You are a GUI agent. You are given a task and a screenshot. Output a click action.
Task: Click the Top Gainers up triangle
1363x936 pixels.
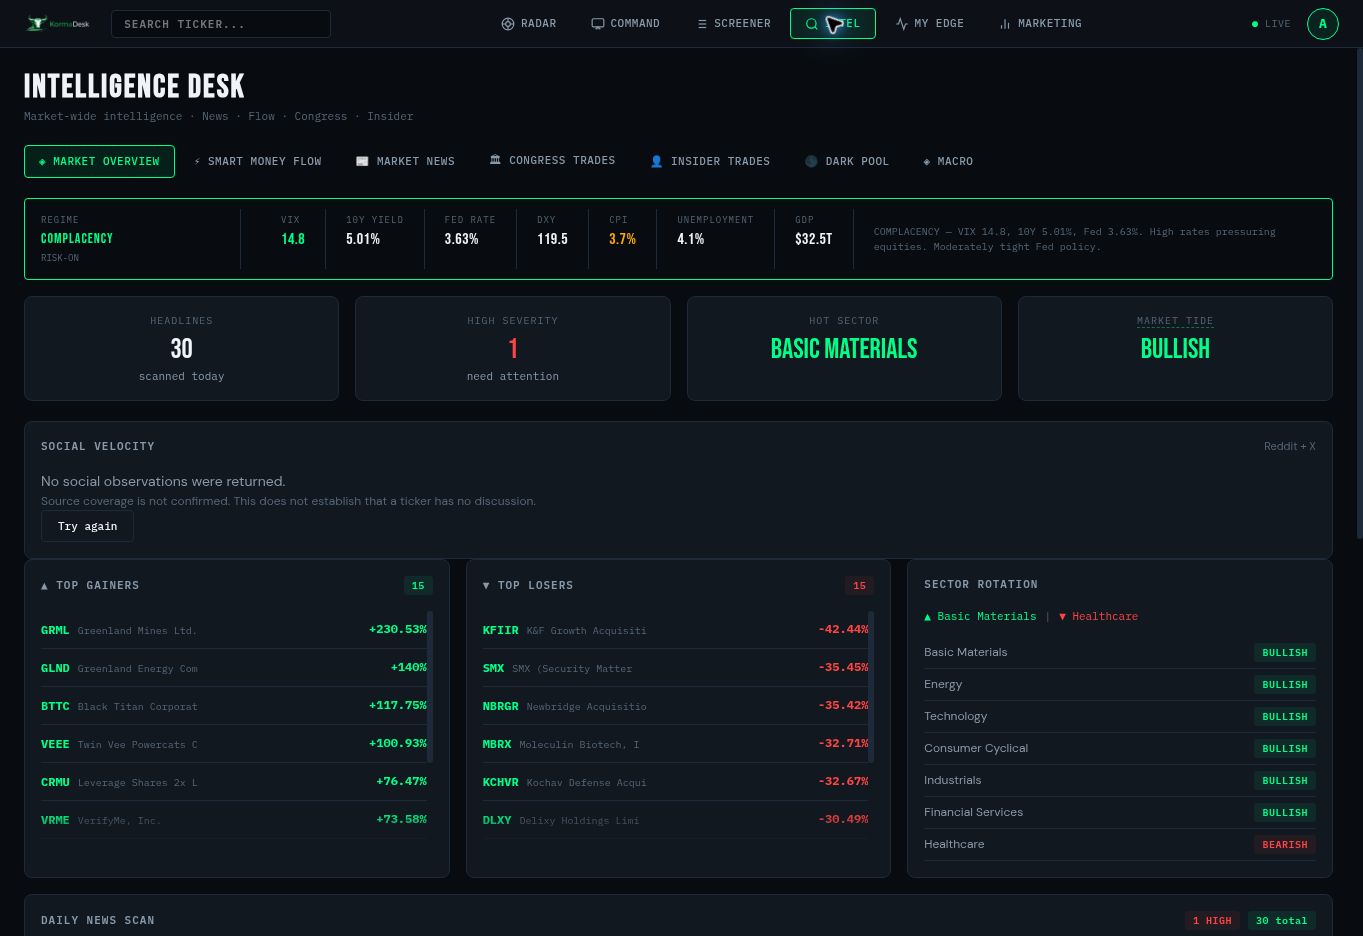tap(44, 586)
